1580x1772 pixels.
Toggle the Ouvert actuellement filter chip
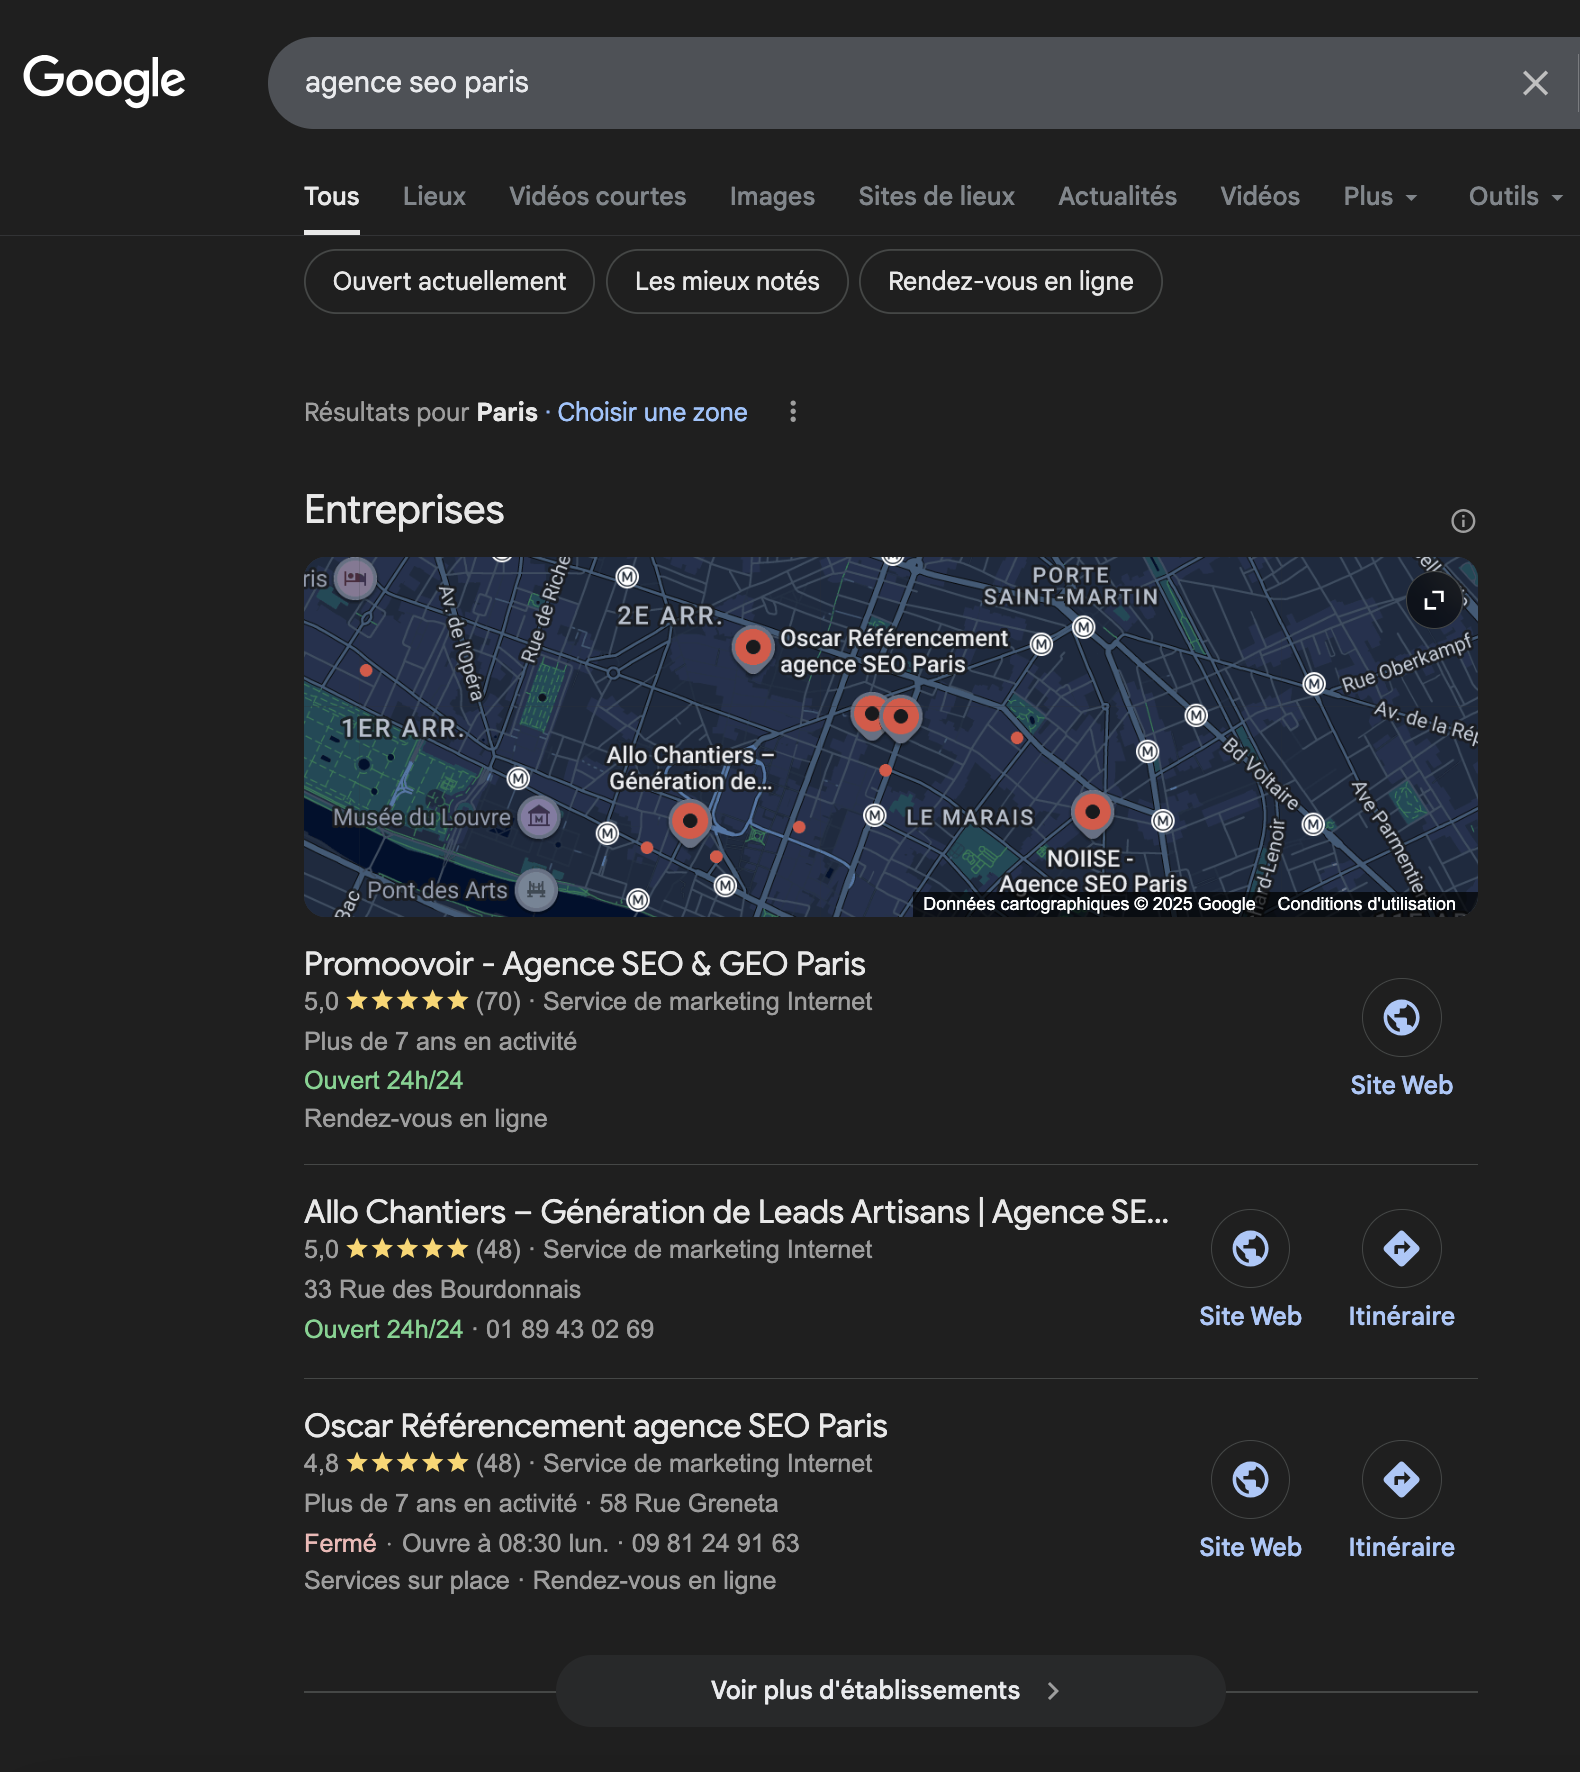(449, 282)
